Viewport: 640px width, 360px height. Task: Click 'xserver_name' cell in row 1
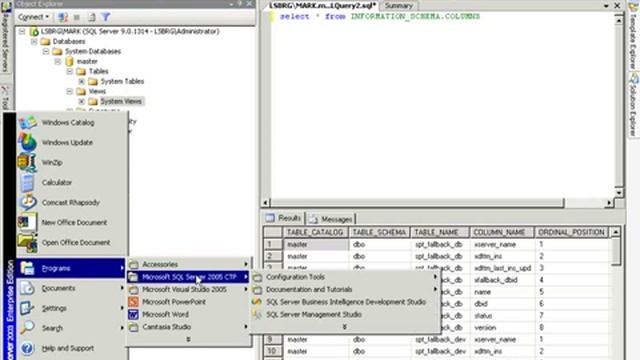coord(502,244)
